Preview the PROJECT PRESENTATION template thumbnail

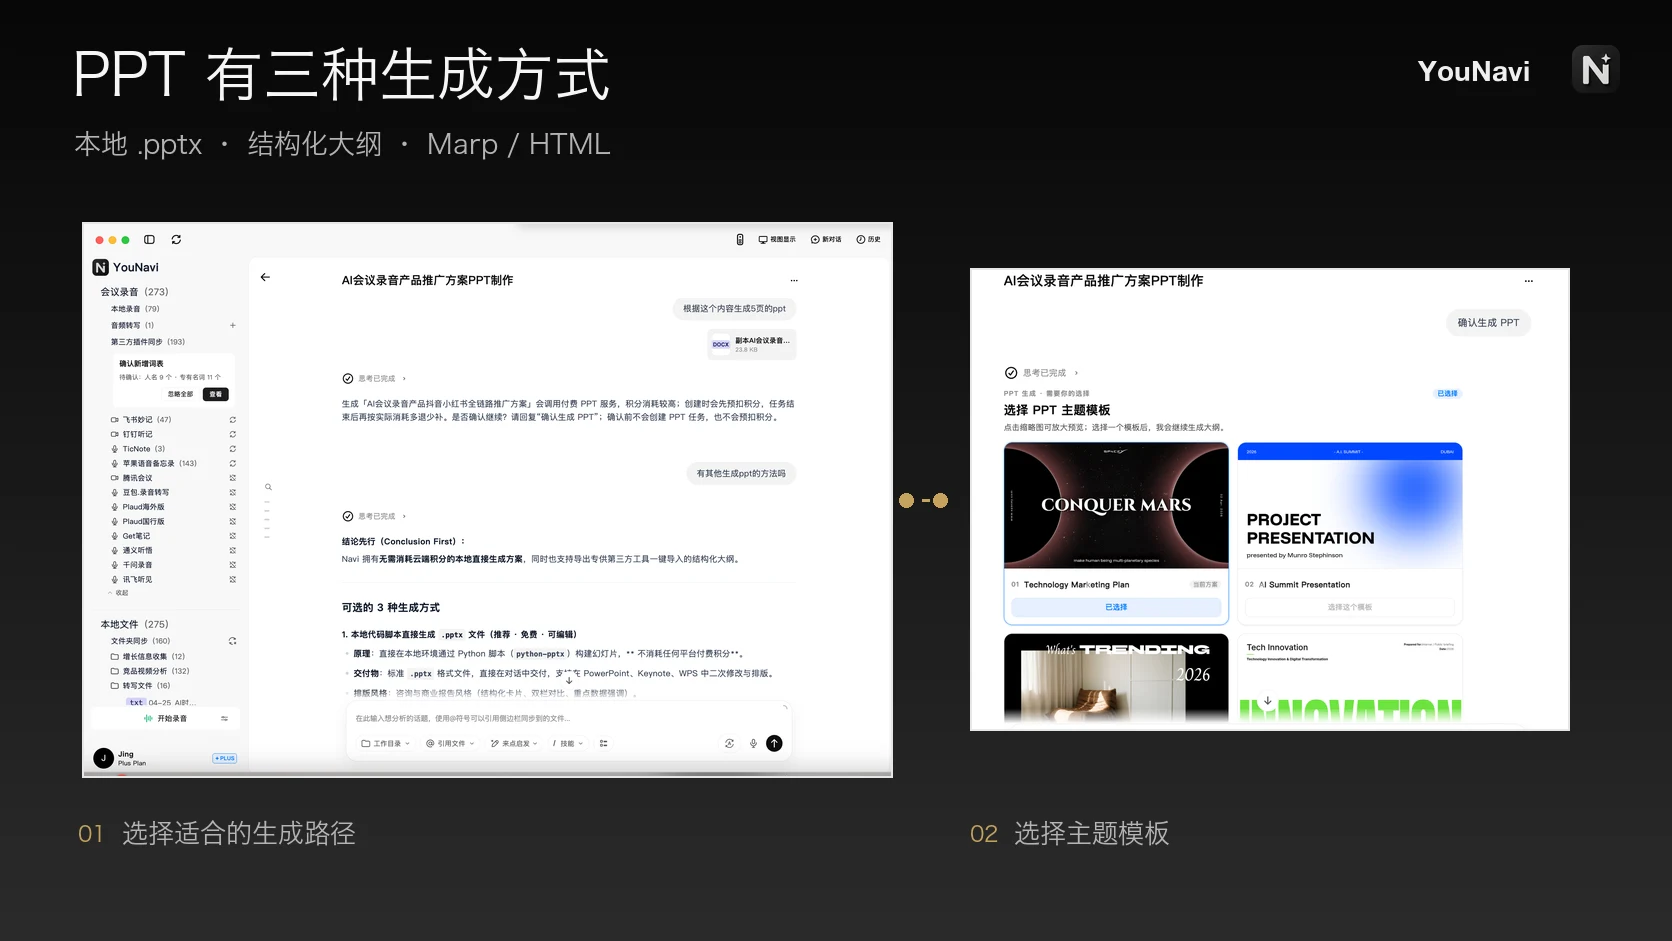click(1350, 506)
